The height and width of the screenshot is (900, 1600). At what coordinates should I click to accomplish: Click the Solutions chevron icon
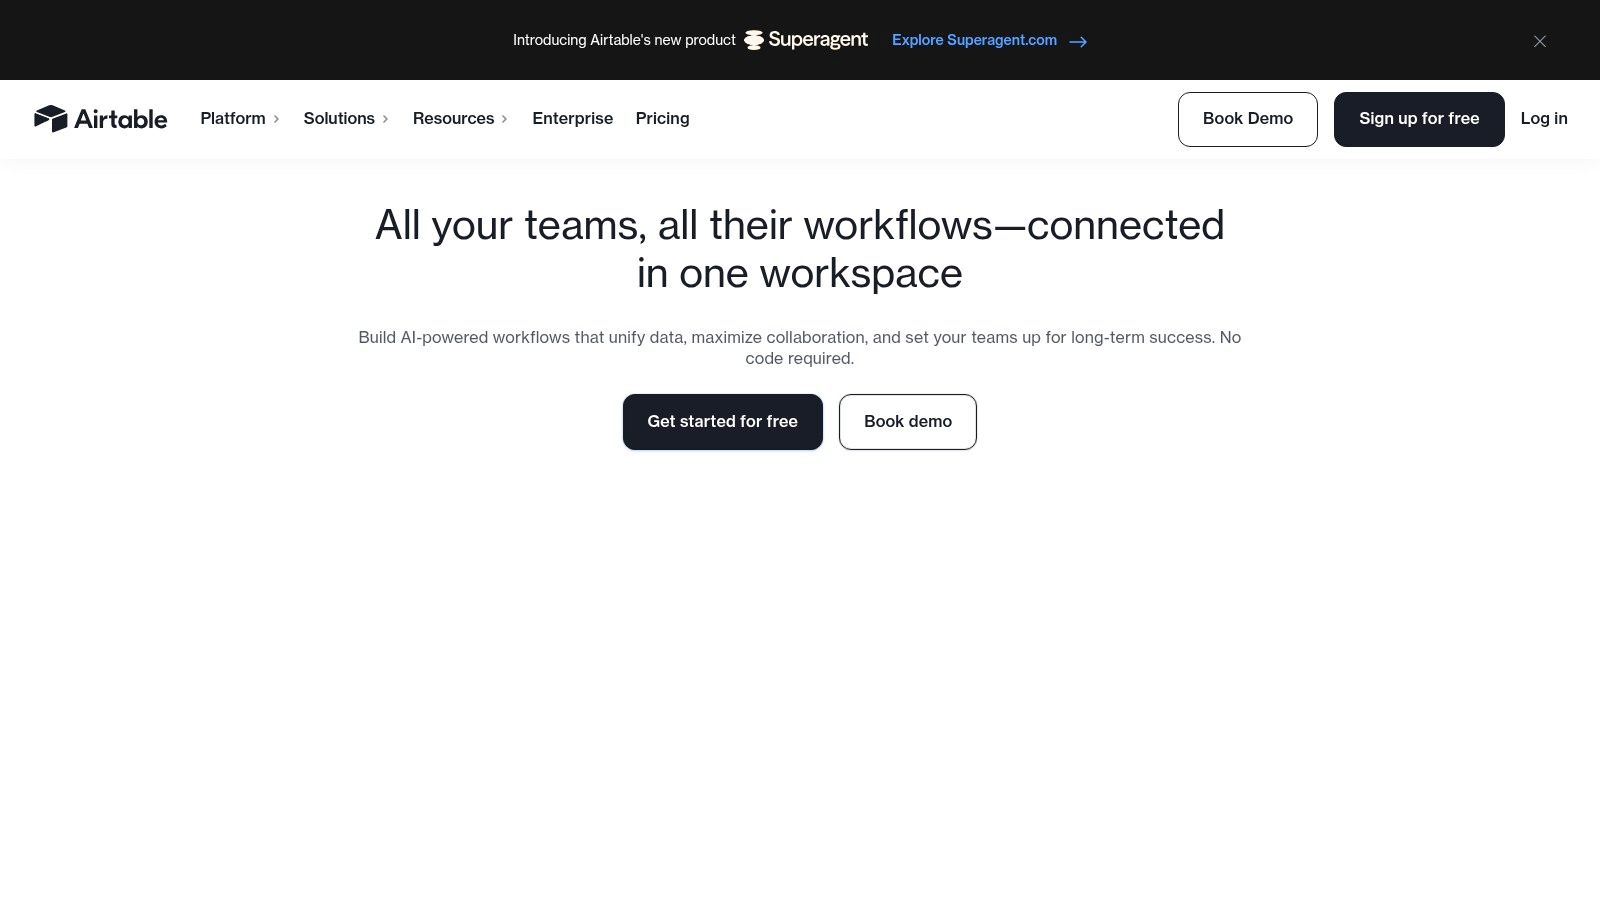tap(385, 119)
